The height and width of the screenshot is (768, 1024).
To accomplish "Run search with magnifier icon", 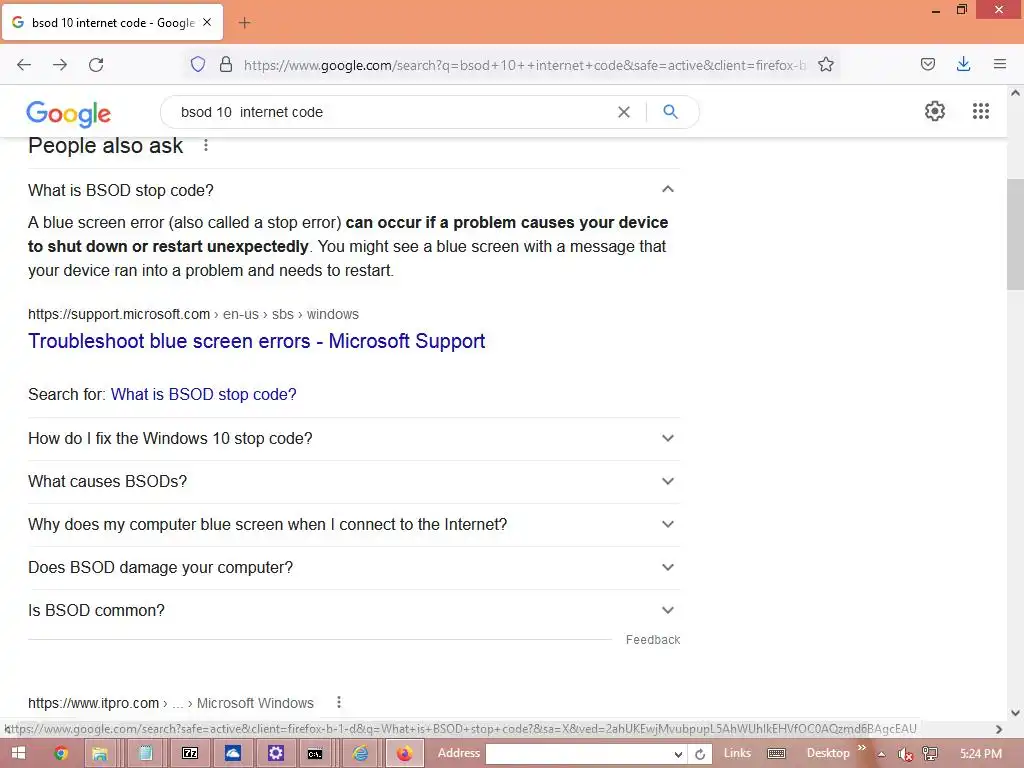I will [670, 112].
